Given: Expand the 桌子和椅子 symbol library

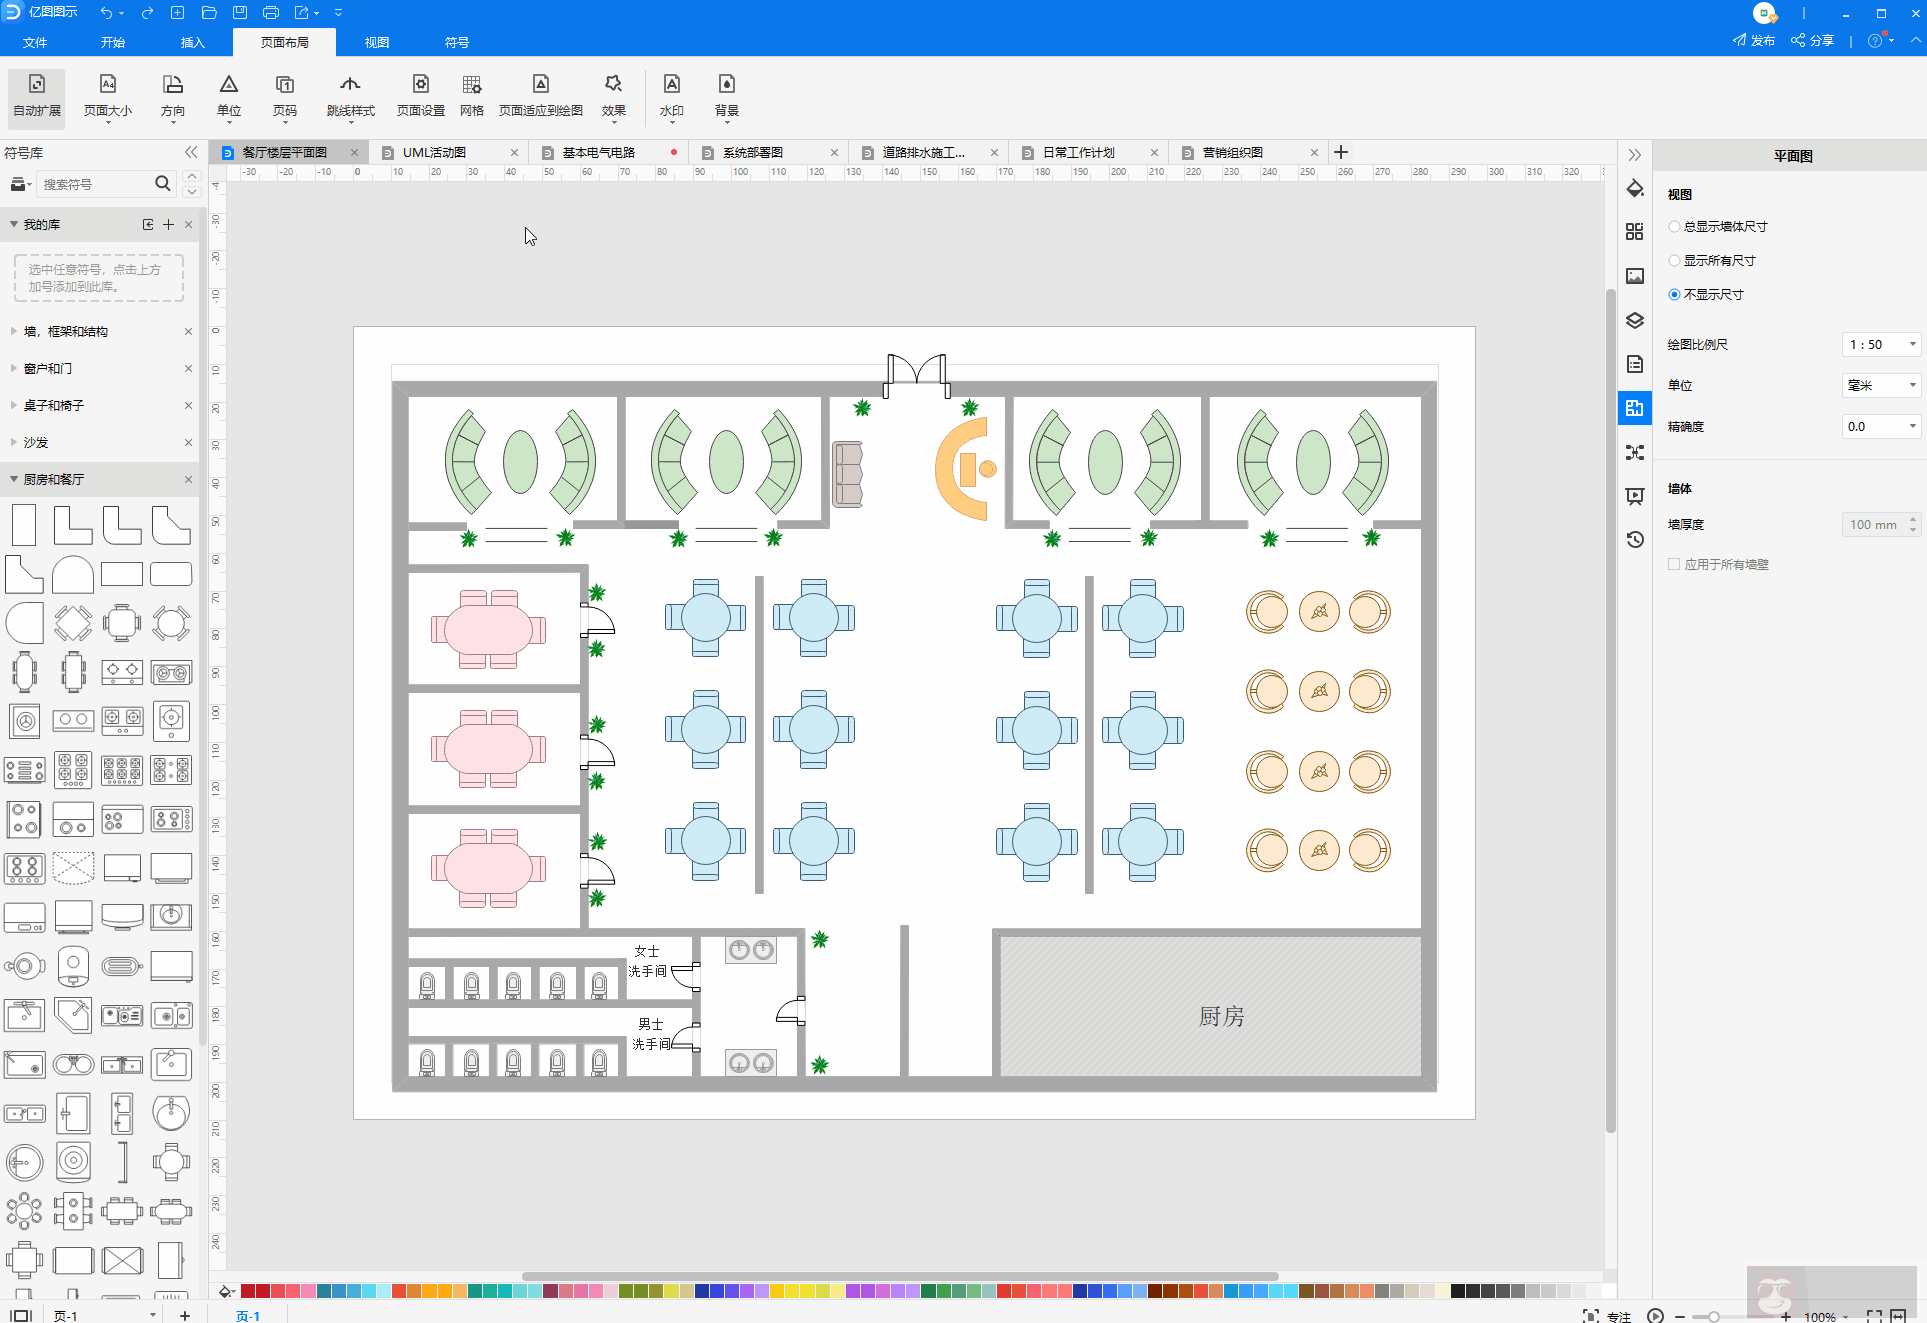Looking at the screenshot, I should 54,406.
